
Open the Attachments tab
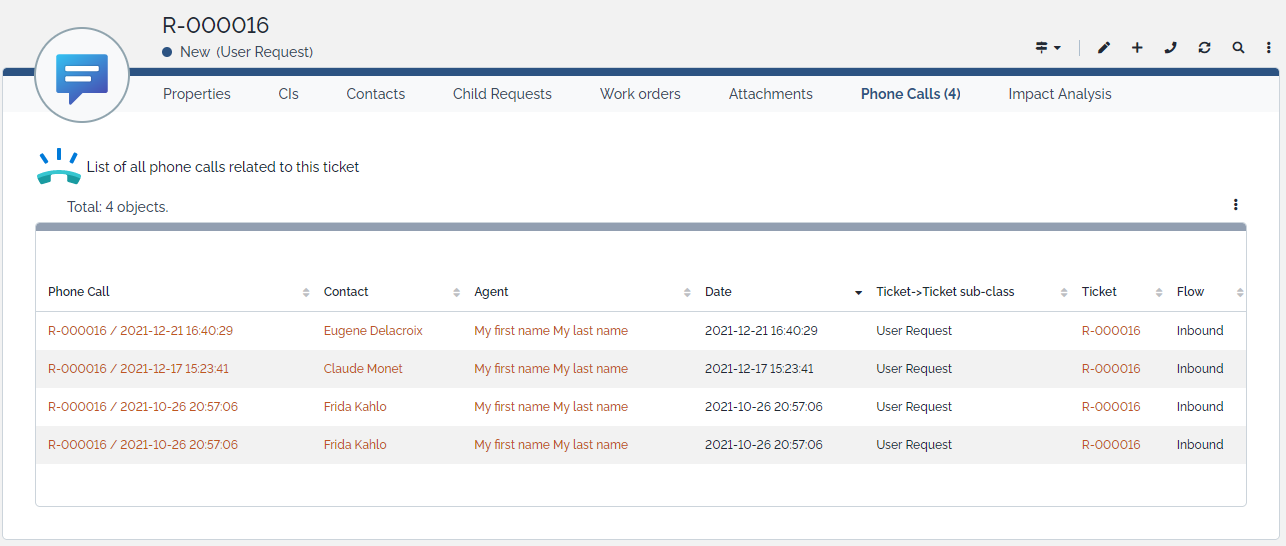point(770,94)
